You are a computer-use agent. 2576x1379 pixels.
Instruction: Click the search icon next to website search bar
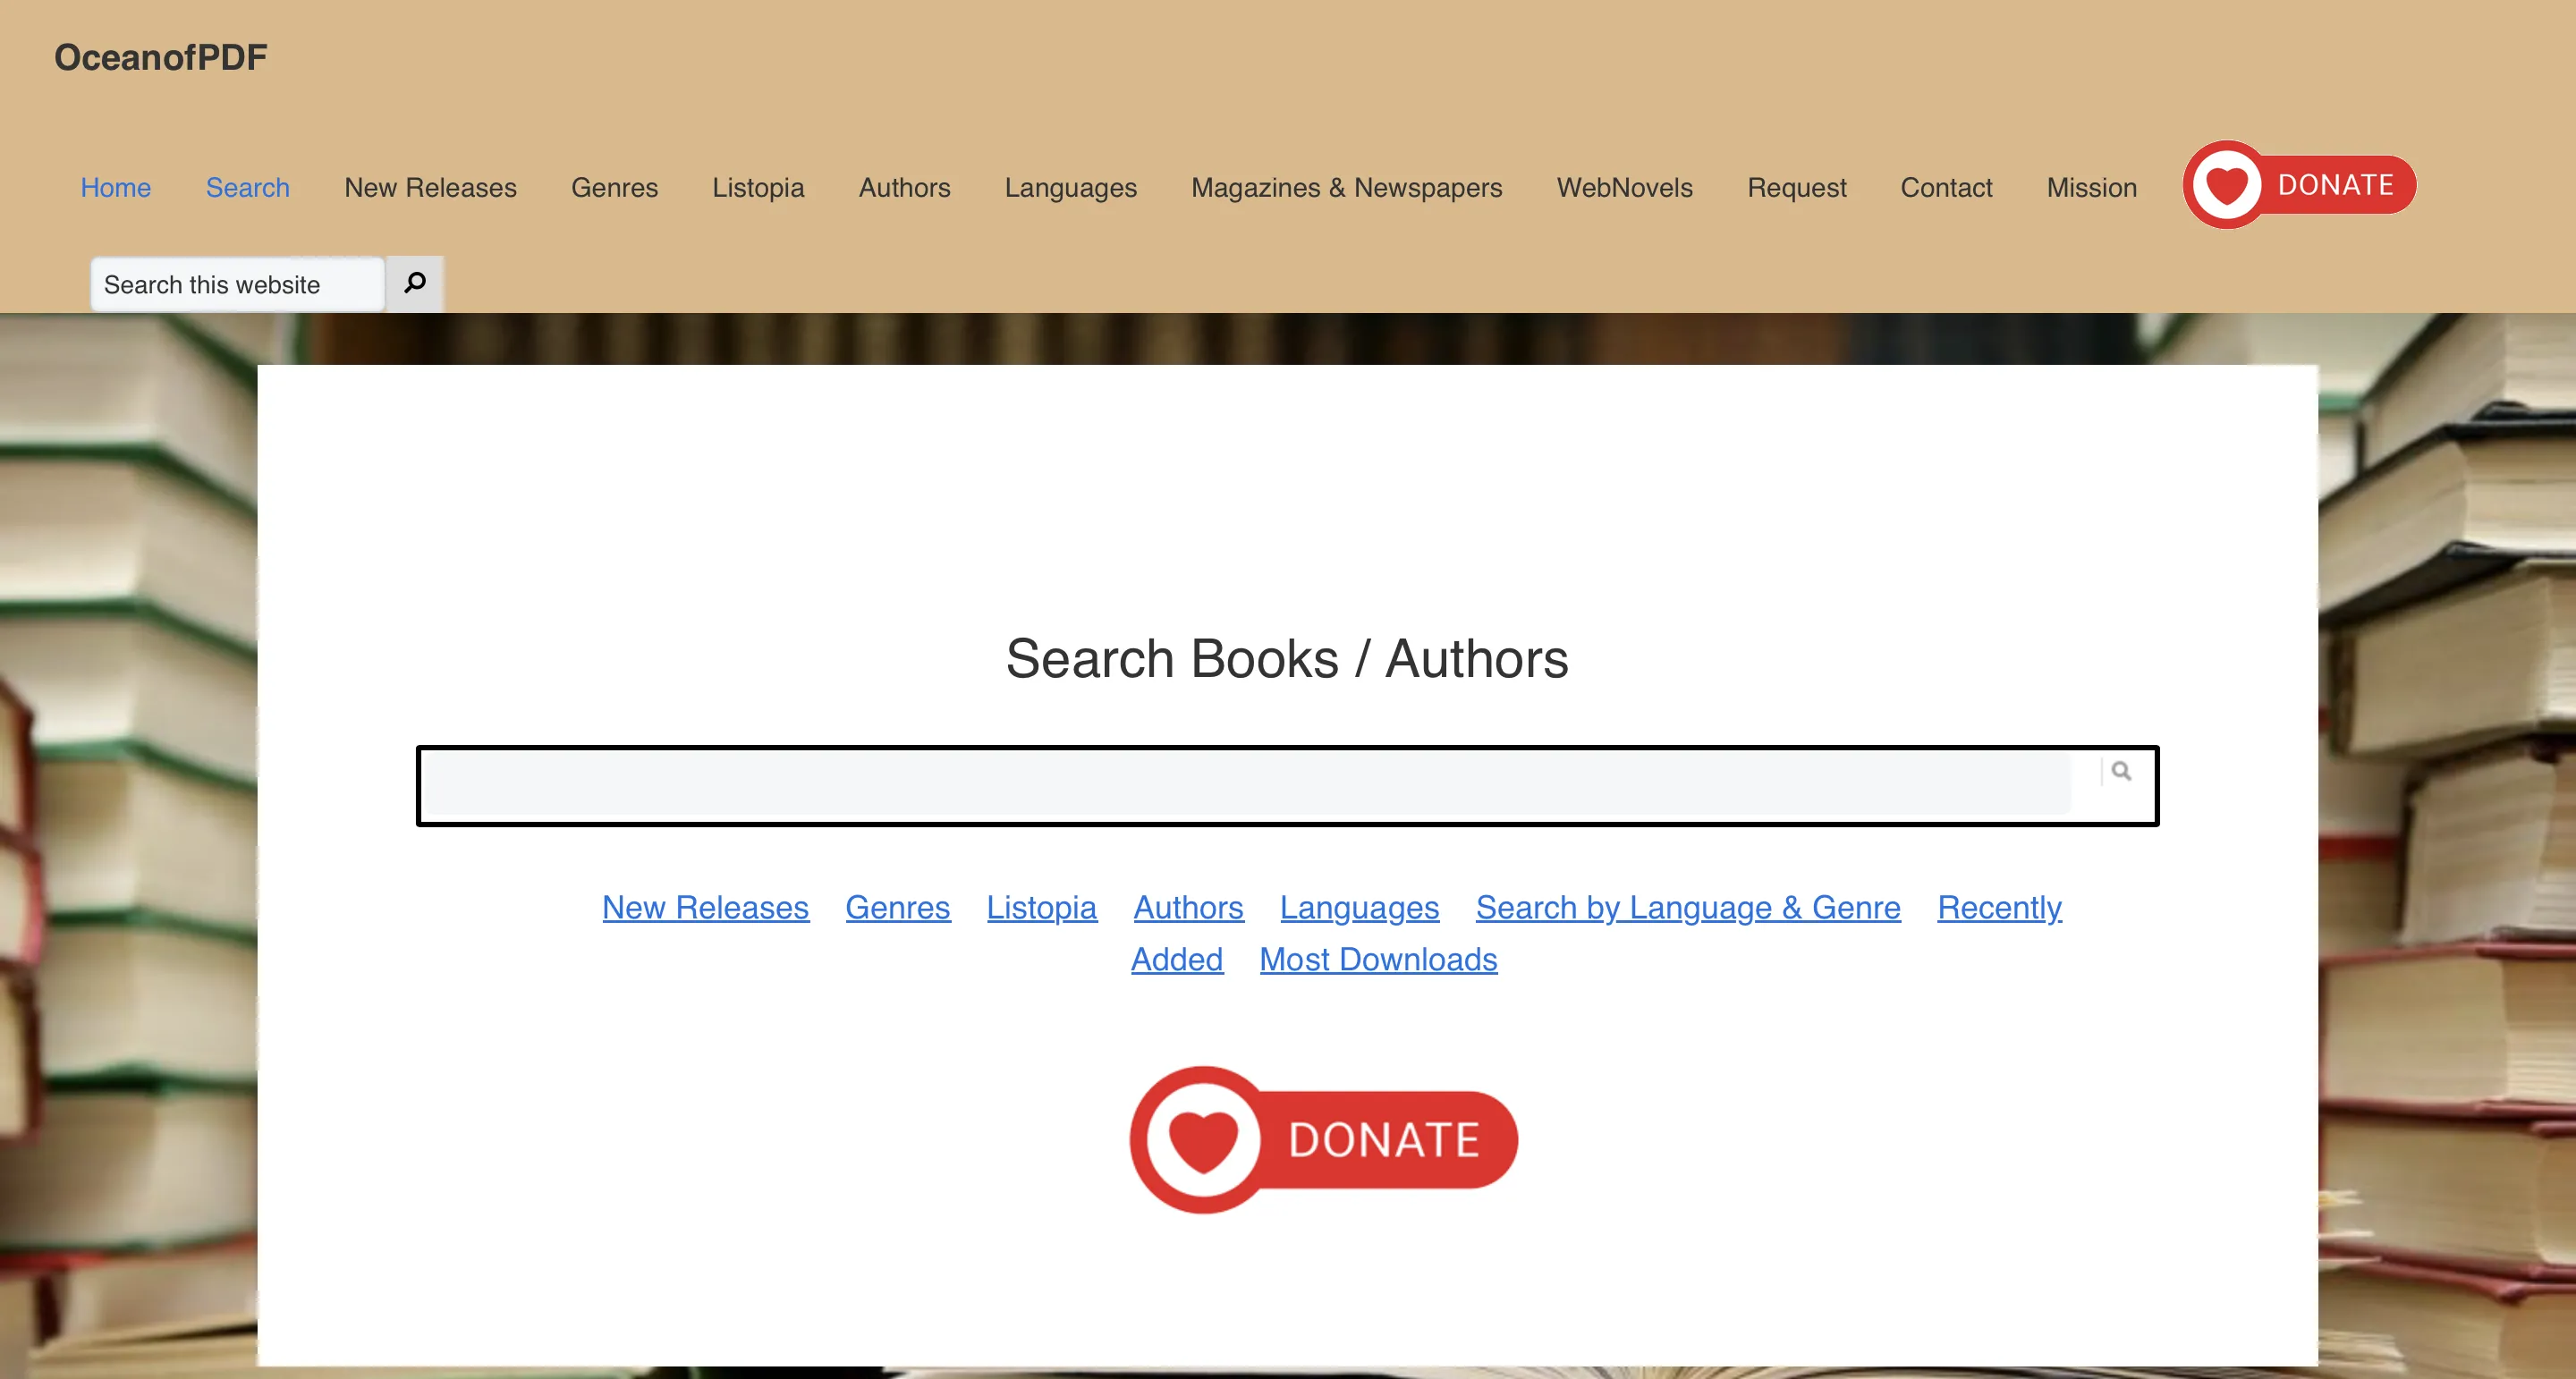pyautogui.click(x=414, y=283)
